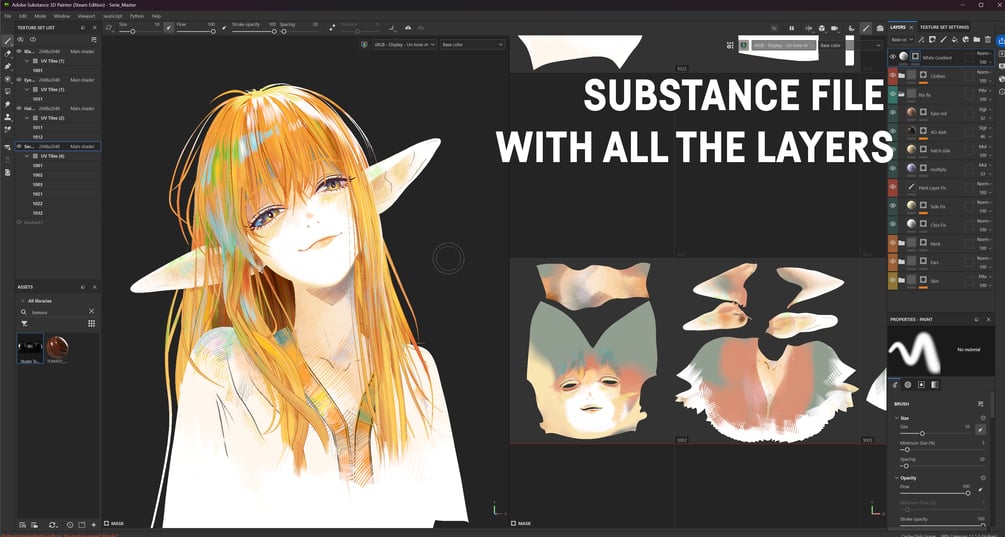Toggle MASK label below 3D viewport

(x=115, y=524)
